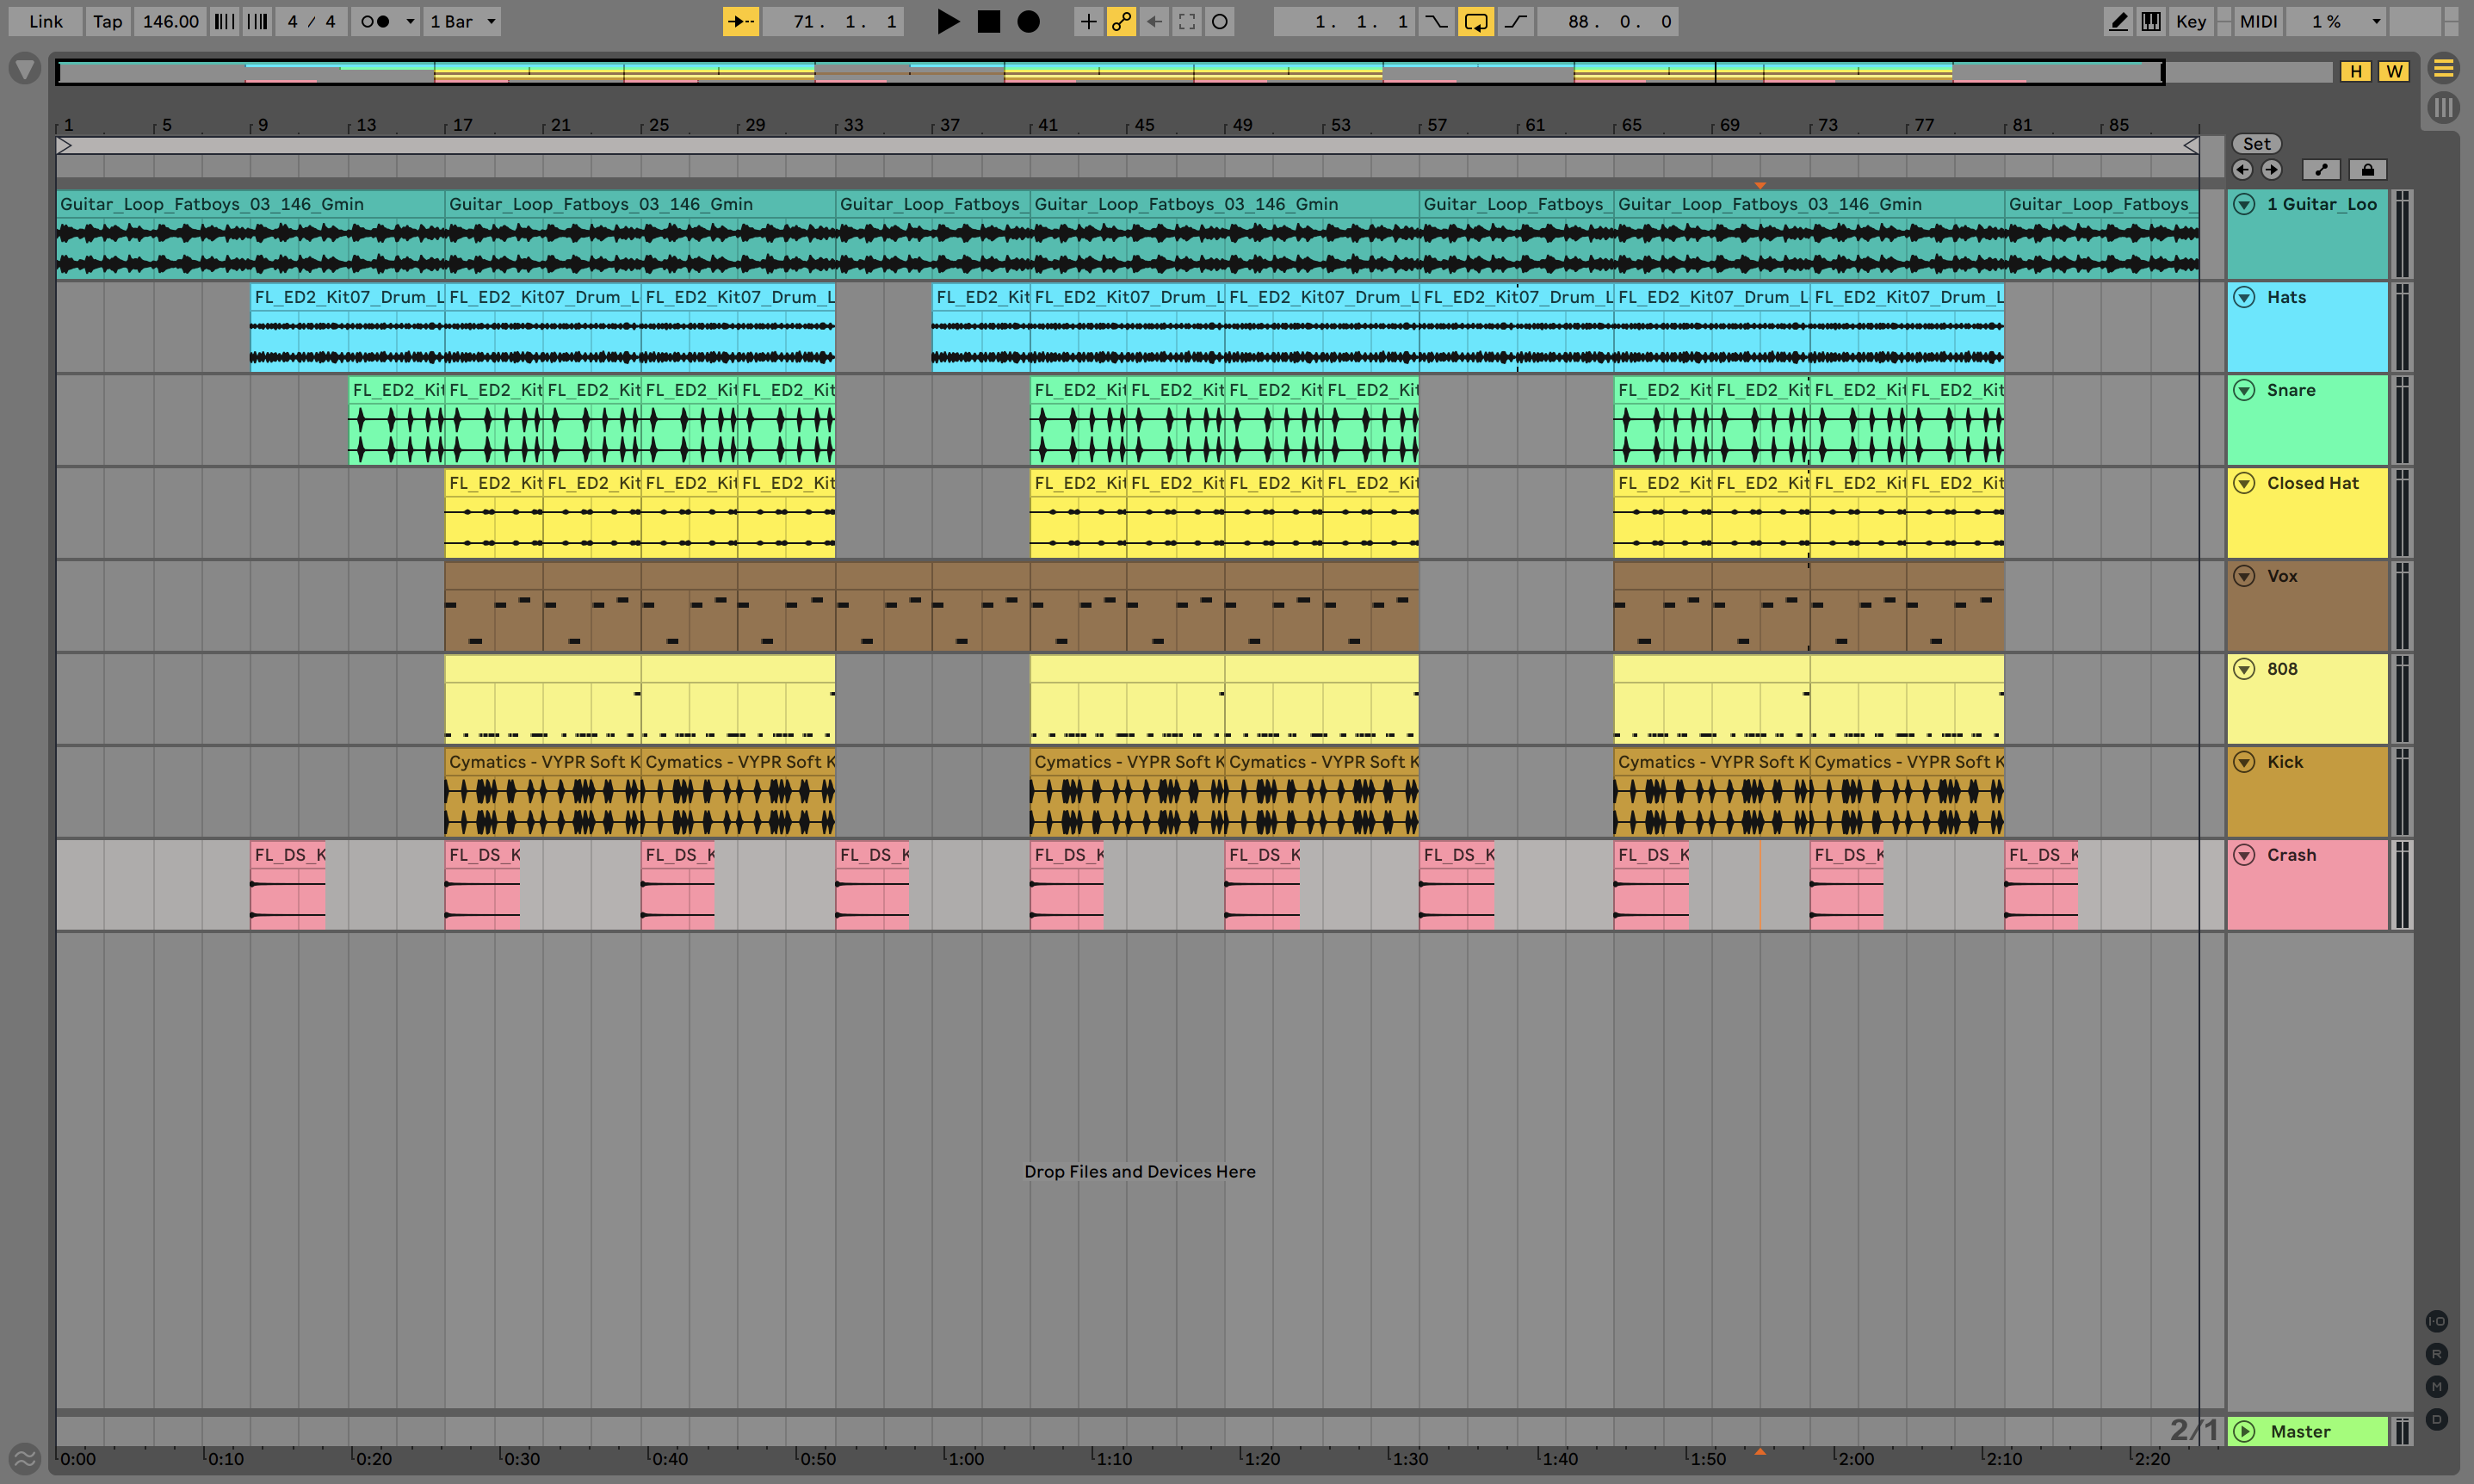Switch to Session view with the bars icon

(2443, 107)
